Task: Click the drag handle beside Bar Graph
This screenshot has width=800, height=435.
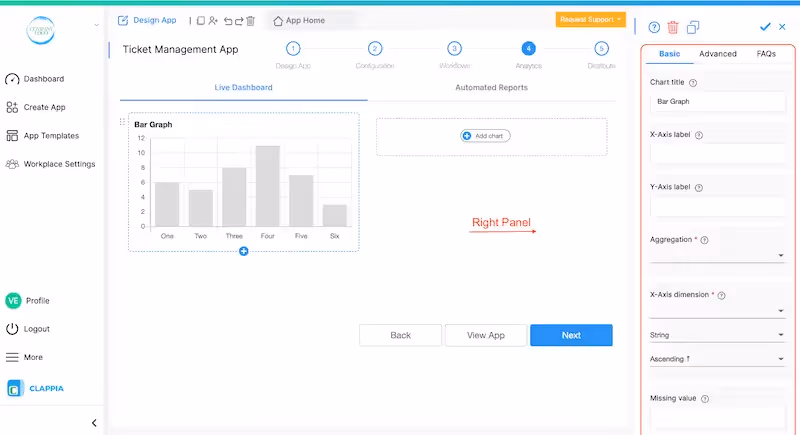Action: pyautogui.click(x=122, y=121)
